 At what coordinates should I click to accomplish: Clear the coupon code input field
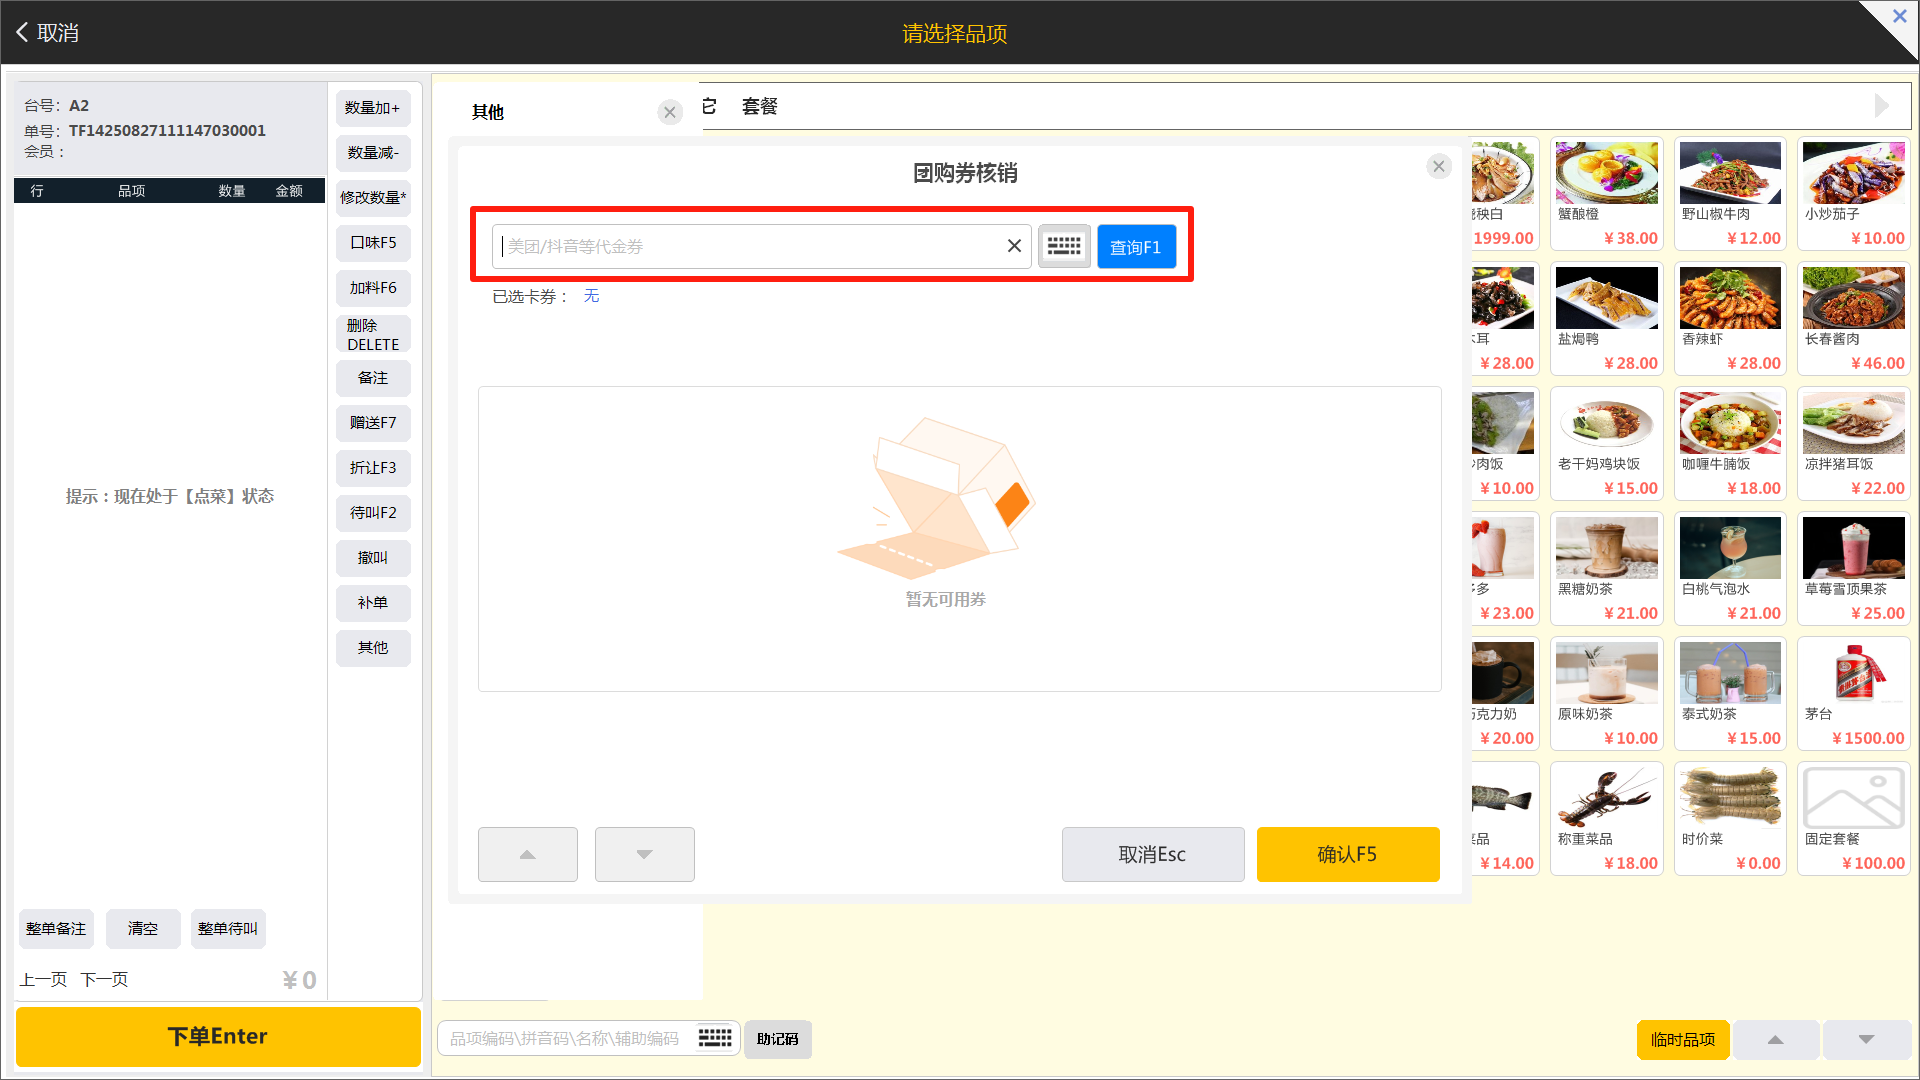point(1014,246)
